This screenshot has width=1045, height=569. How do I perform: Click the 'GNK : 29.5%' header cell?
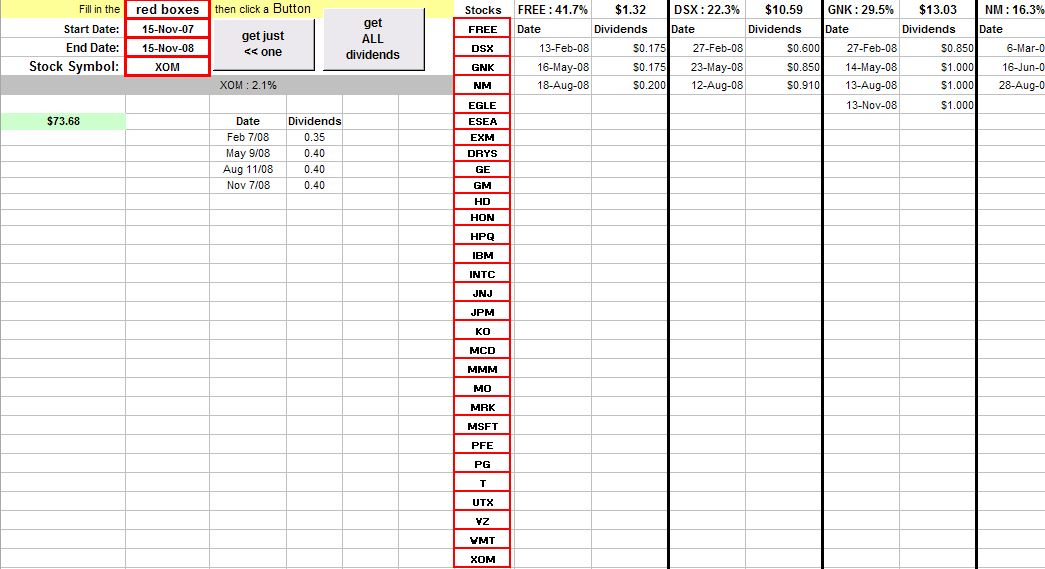(x=861, y=9)
